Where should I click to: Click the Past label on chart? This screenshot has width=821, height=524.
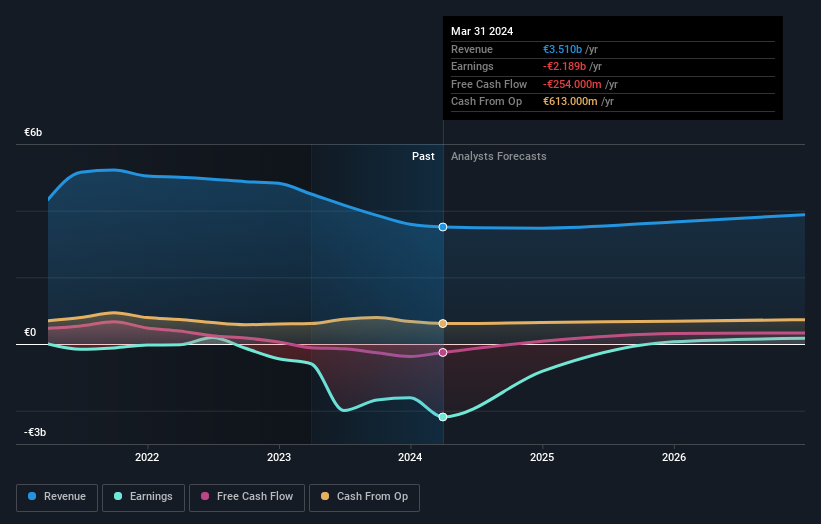click(x=423, y=156)
